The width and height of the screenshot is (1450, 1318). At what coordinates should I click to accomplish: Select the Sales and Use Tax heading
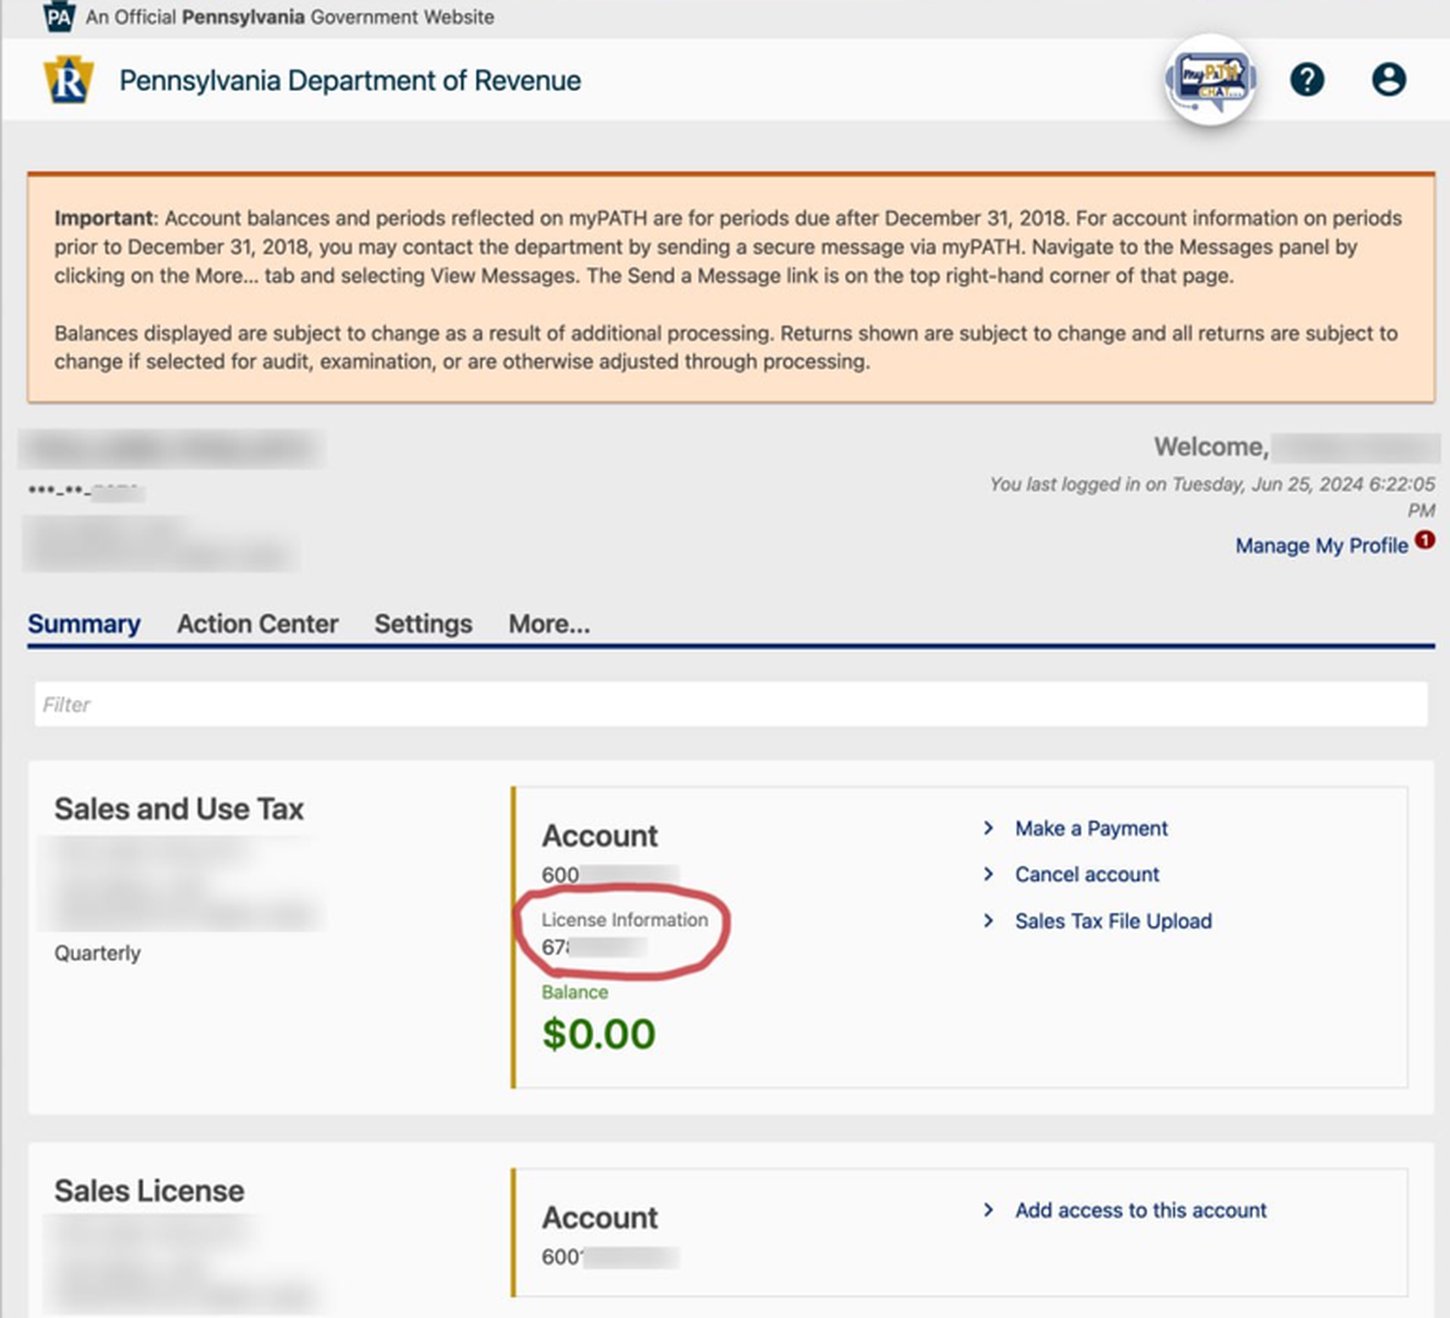[x=179, y=809]
